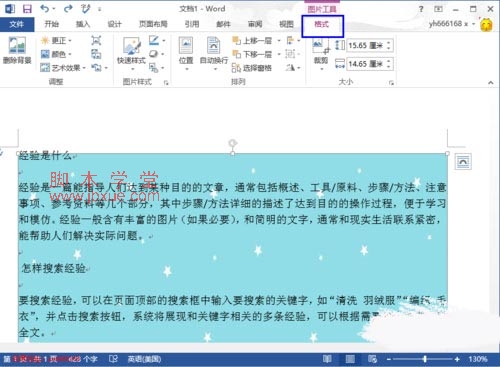Switch to the 插入 (Insert) tab
This screenshot has width=500, height=367.
click(x=83, y=24)
